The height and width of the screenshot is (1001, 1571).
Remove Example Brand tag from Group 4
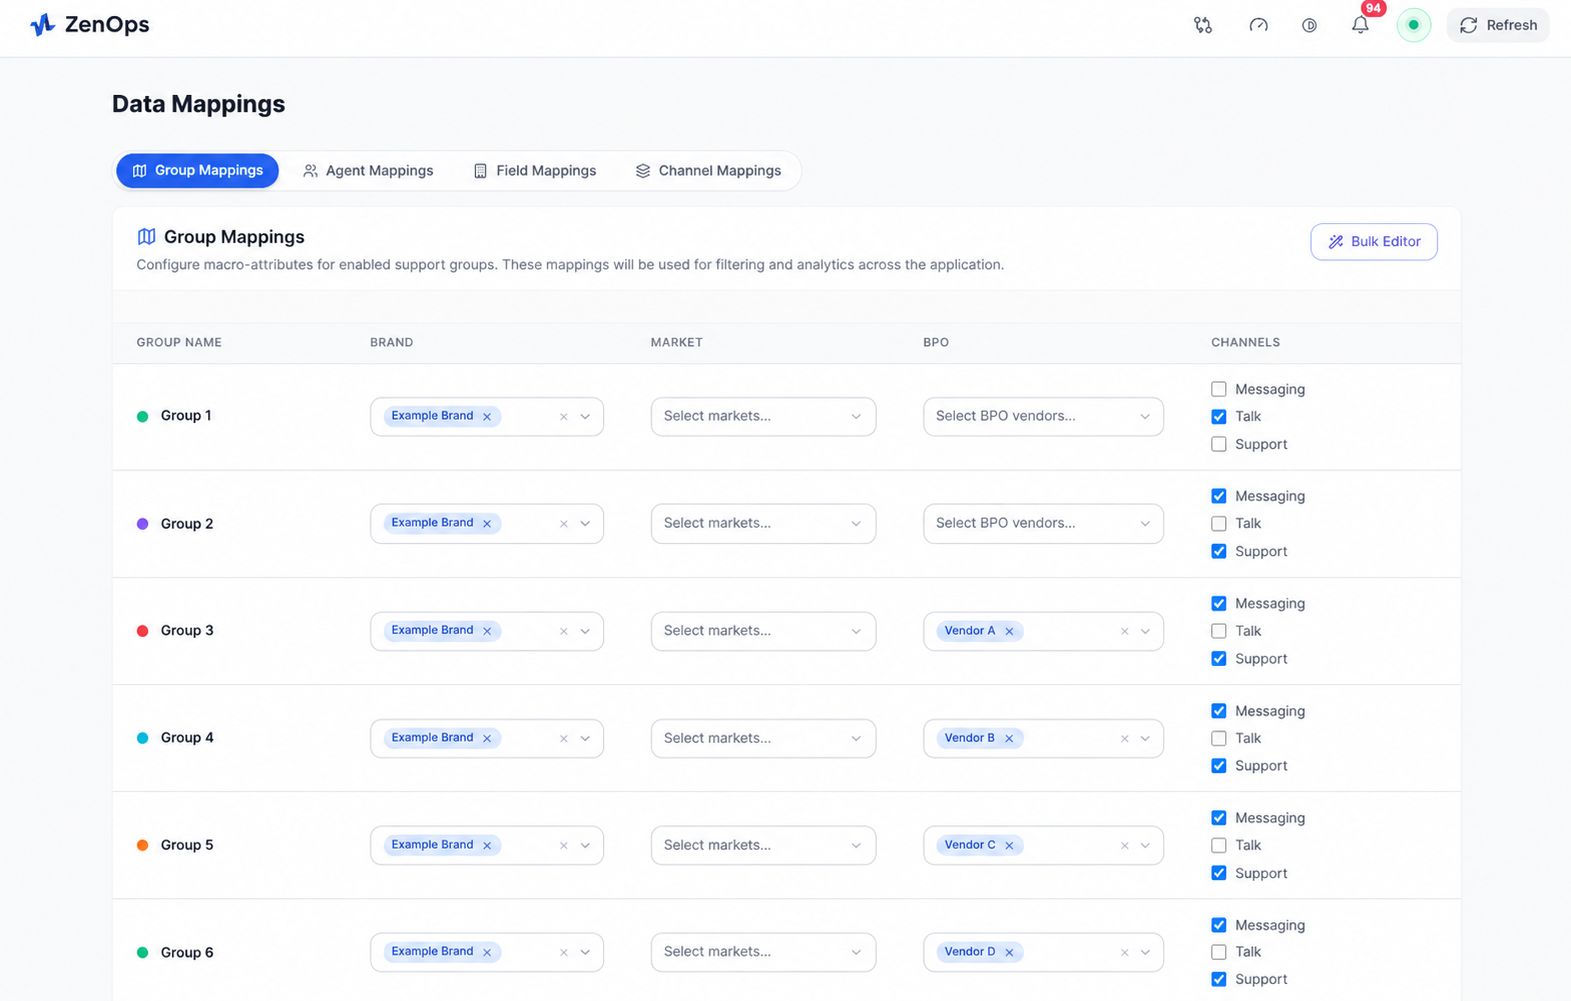point(487,738)
